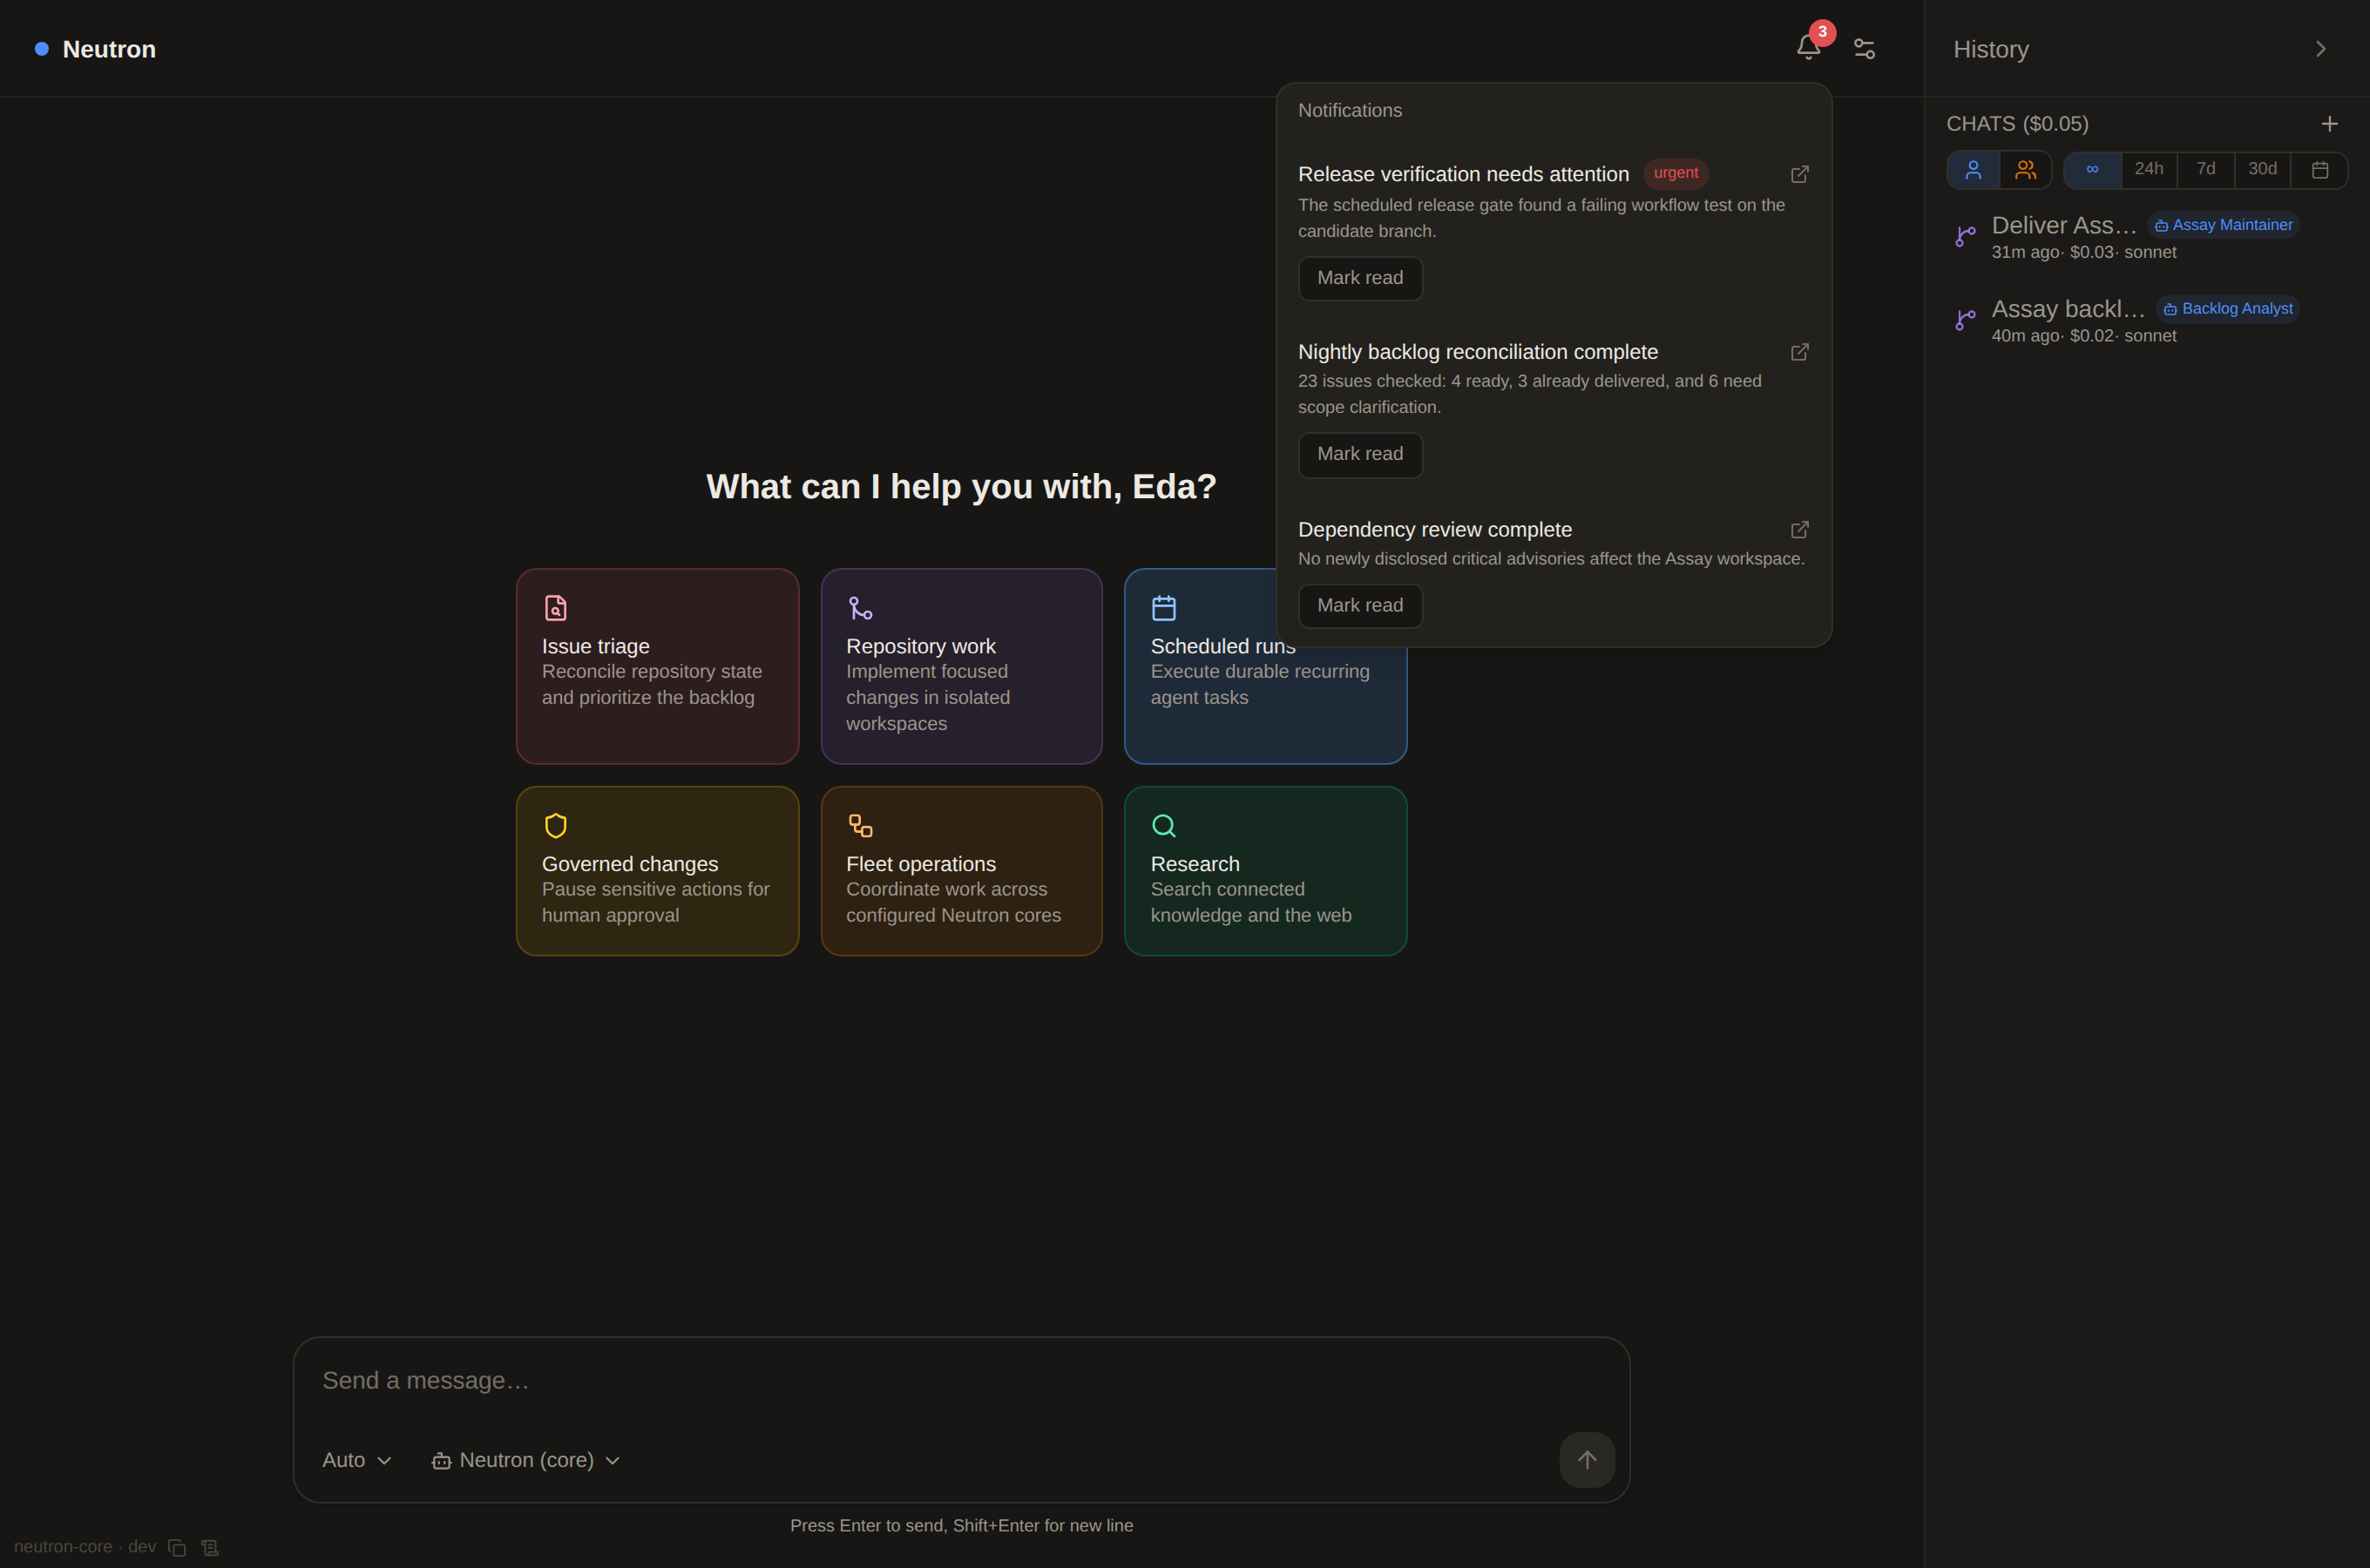Mark Dependency review notification as read
The height and width of the screenshot is (1568, 2370).
[1359, 605]
